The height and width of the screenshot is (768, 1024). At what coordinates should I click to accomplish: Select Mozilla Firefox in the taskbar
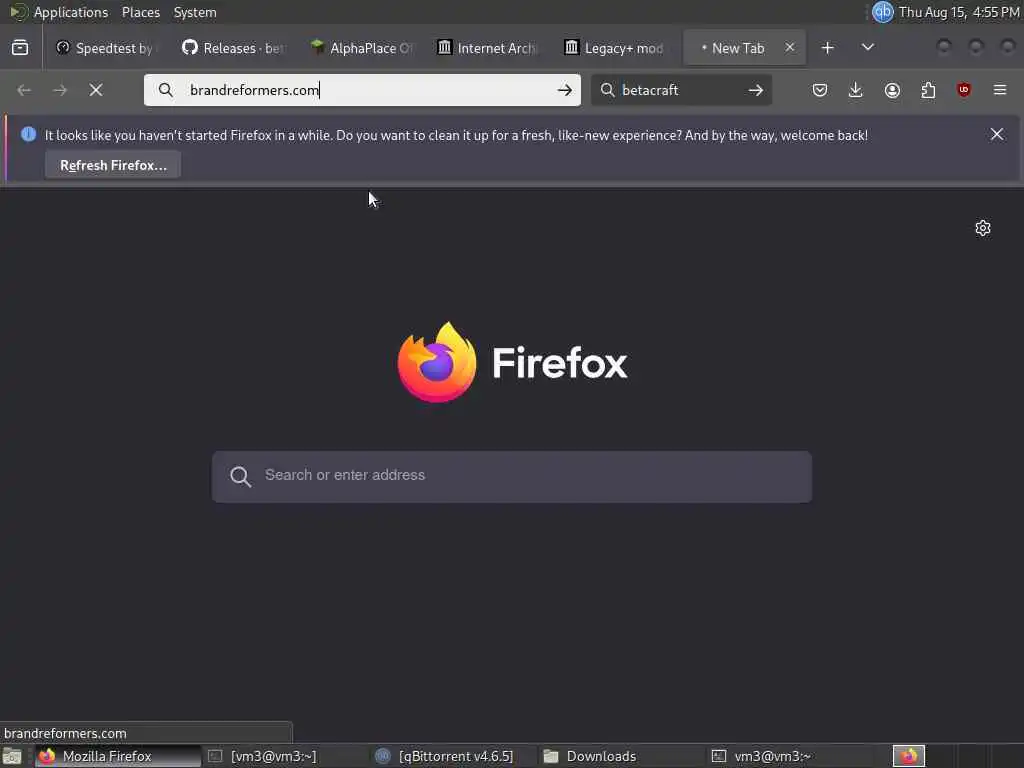coord(118,756)
